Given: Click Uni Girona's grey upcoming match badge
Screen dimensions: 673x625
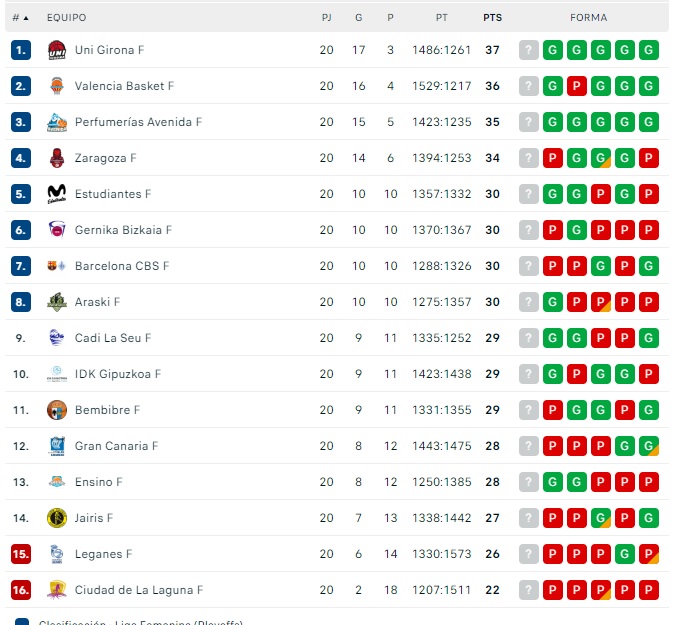Looking at the screenshot, I should (529, 50).
